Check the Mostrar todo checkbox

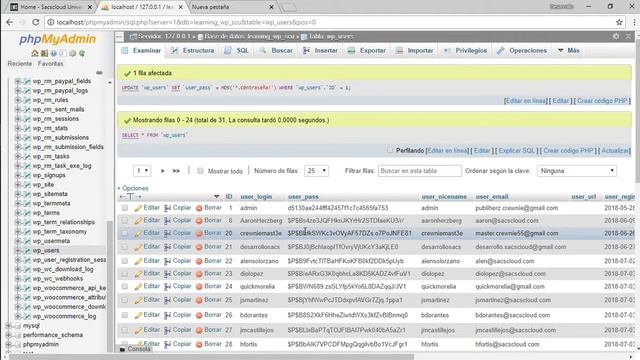pyautogui.click(x=200, y=171)
